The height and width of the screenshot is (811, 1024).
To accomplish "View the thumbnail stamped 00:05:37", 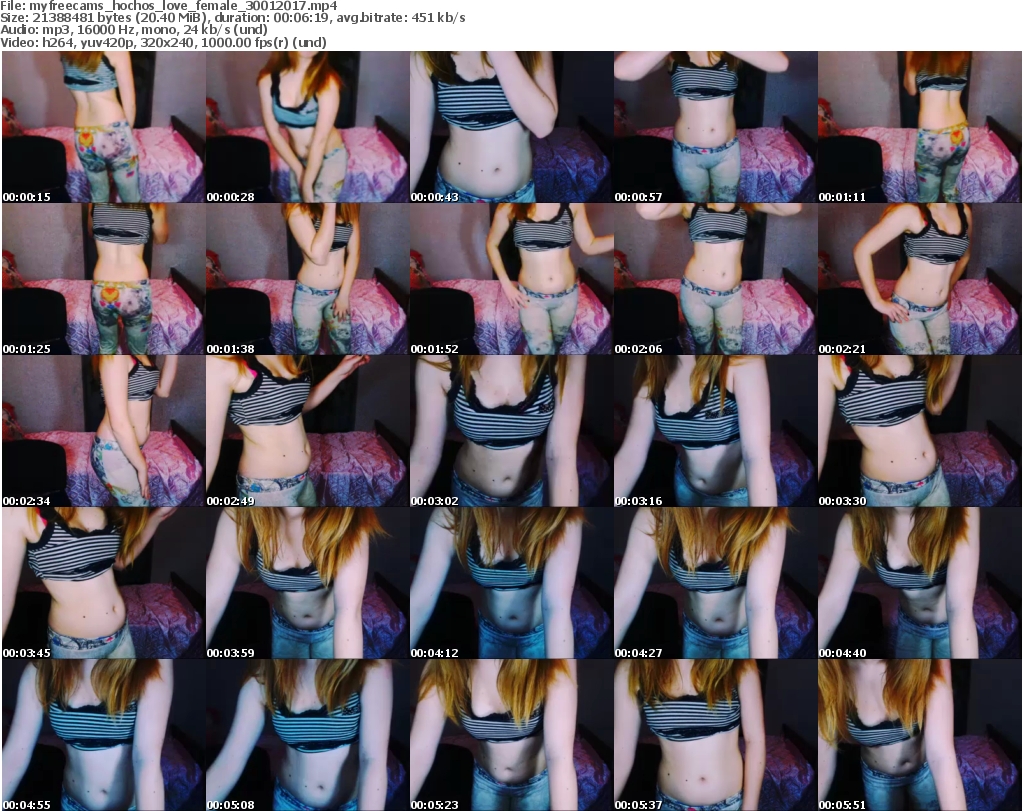I will click(715, 735).
